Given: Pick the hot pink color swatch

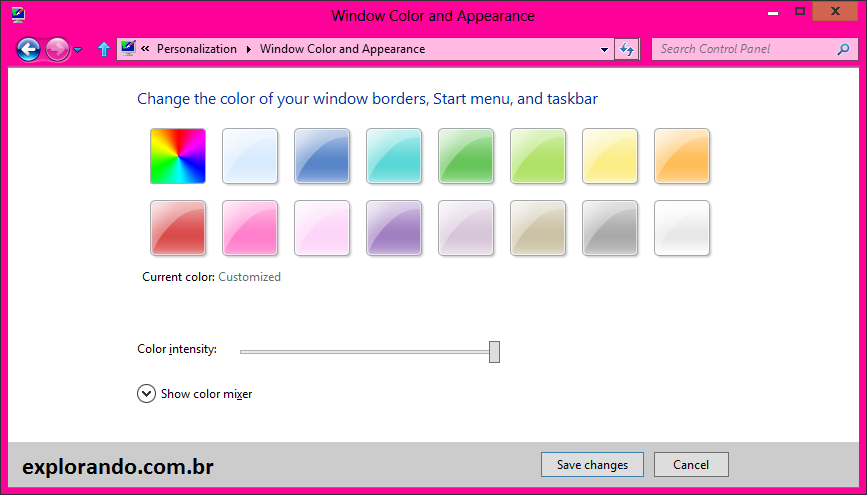Looking at the screenshot, I should coord(250,228).
